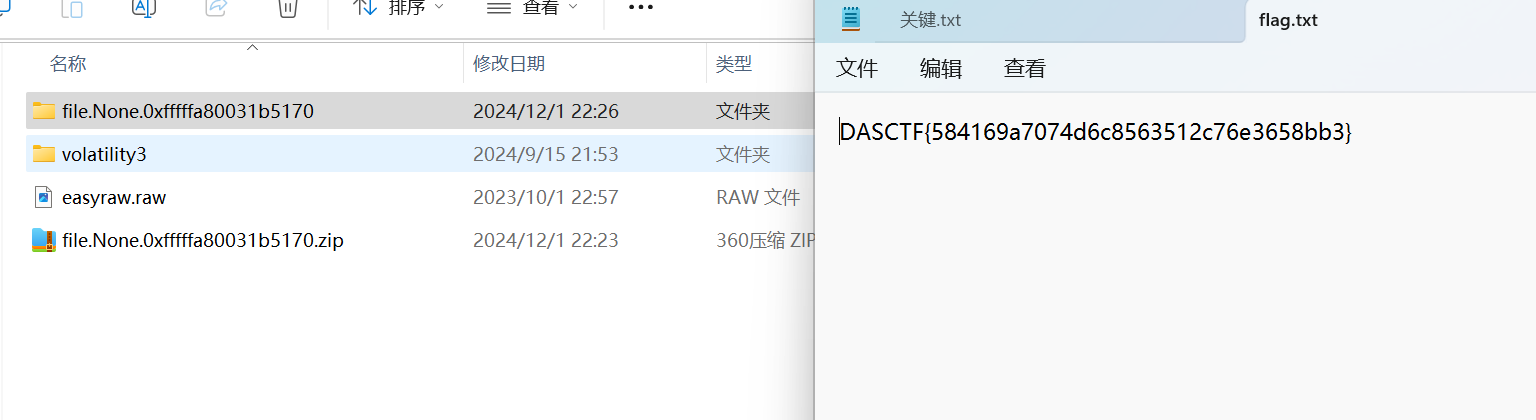The image size is (1536, 420).
Task: Click the Share icon in Explorer toolbar
Action: click(215, 8)
